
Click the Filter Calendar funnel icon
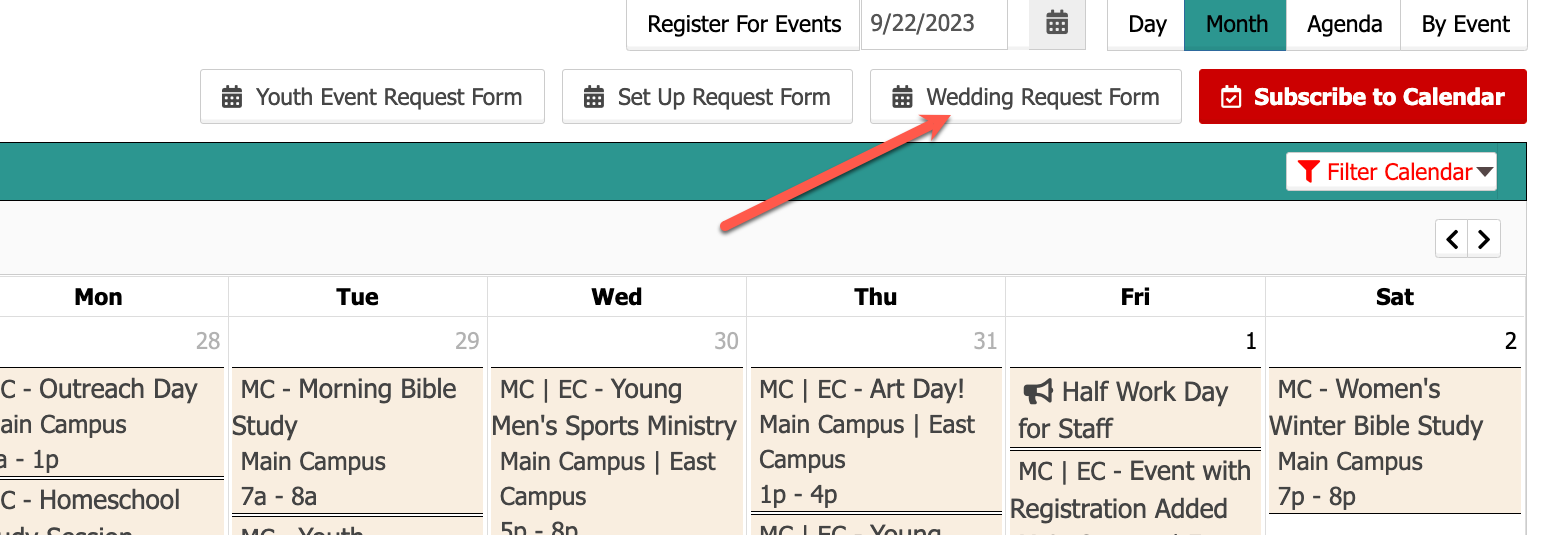(1308, 172)
